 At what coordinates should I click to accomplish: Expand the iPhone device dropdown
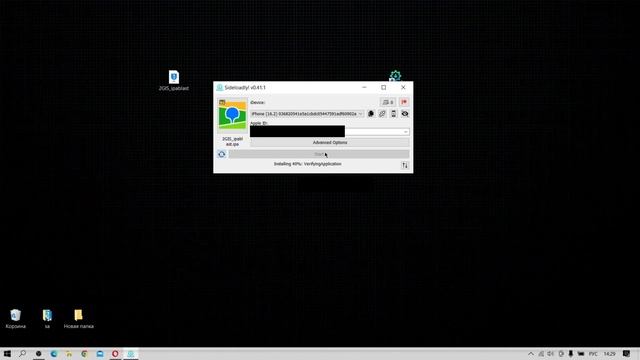(x=307, y=114)
